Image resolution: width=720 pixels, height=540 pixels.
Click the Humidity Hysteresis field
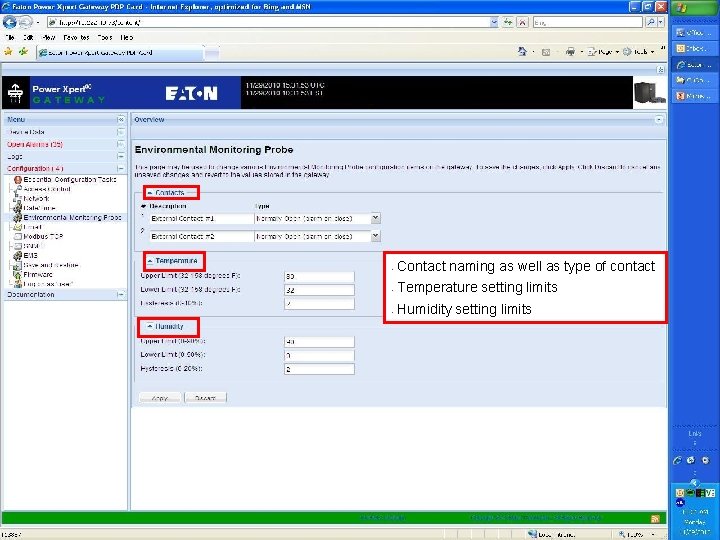tap(319, 369)
